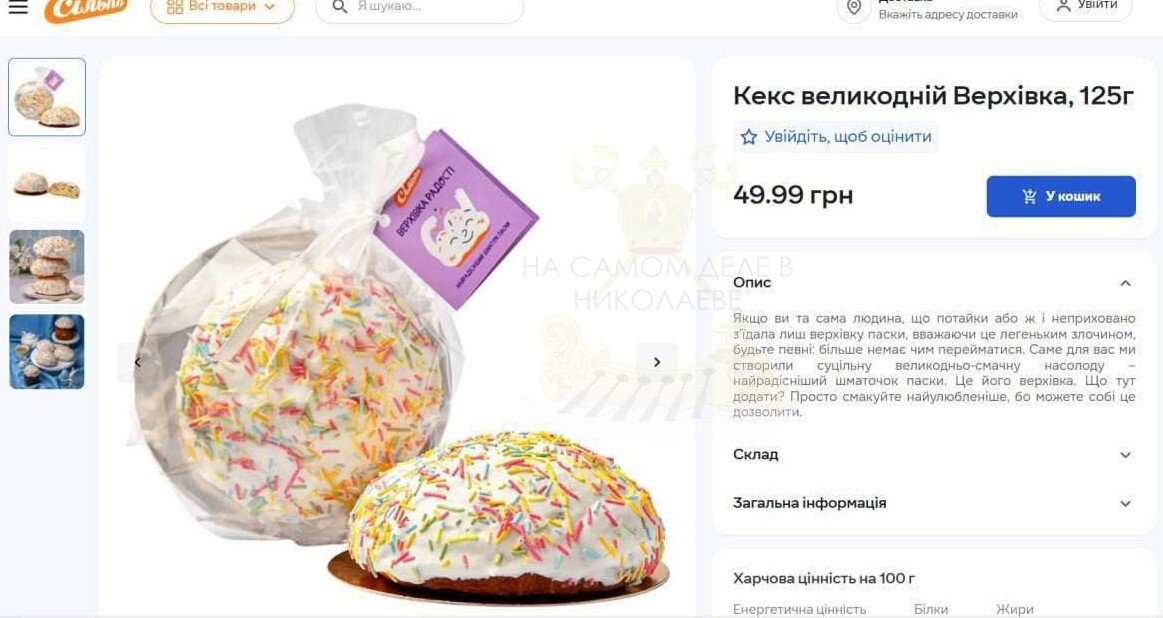Screen dimensions: 1163x618
Task: Collapse the Опис section
Action: [x=1125, y=283]
